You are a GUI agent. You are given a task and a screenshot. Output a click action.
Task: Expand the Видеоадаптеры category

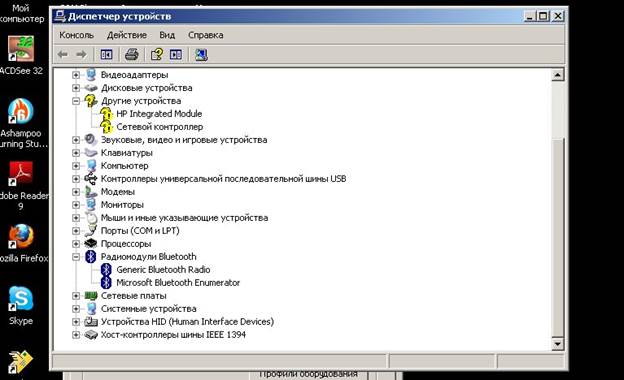coord(76,75)
